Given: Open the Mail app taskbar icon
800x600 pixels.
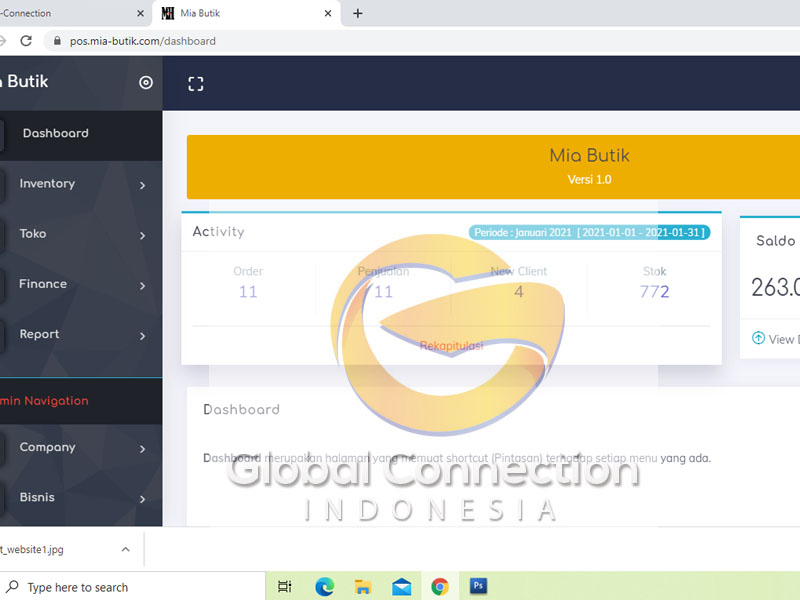Looking at the screenshot, I should (x=401, y=587).
